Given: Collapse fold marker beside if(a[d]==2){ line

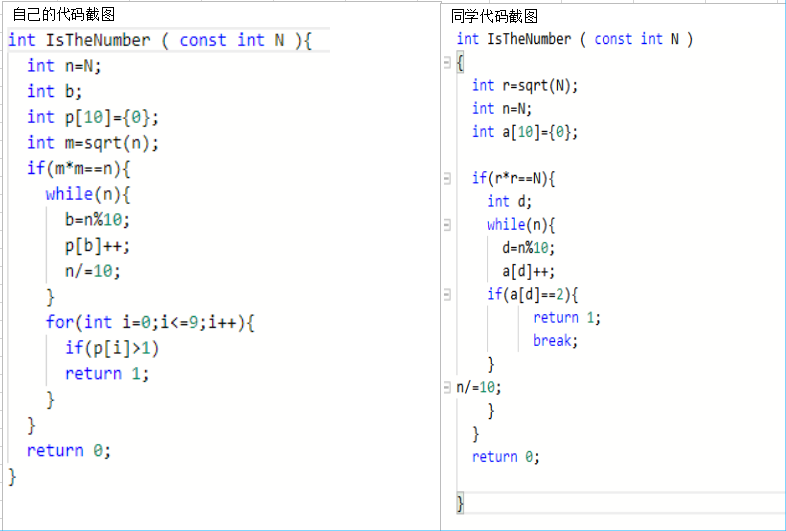Looking at the screenshot, I should pos(447,295).
